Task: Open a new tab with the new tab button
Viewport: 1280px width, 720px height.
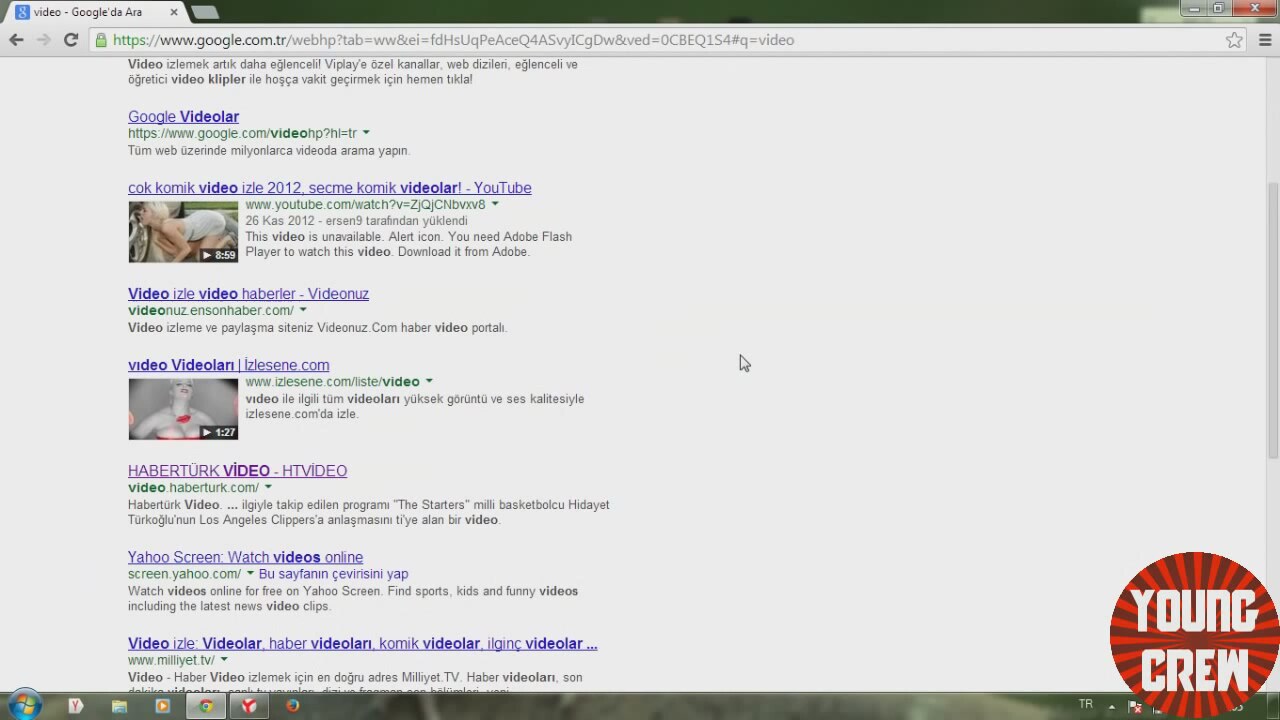Action: coord(205,12)
